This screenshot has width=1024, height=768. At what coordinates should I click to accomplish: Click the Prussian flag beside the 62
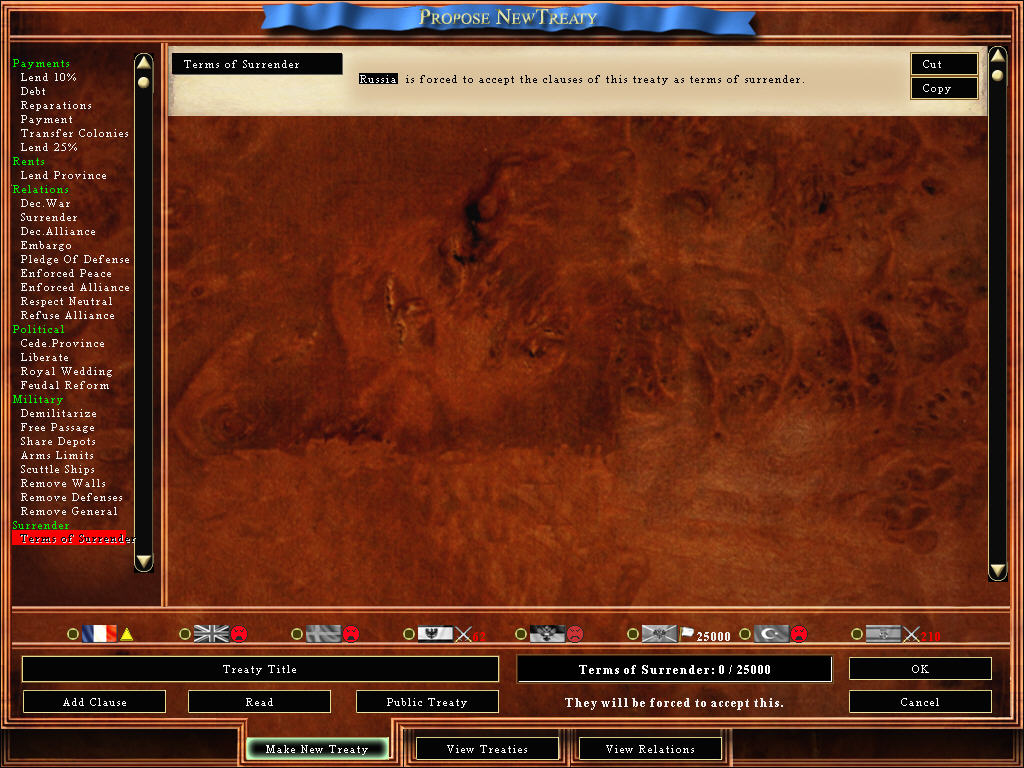[x=436, y=633]
